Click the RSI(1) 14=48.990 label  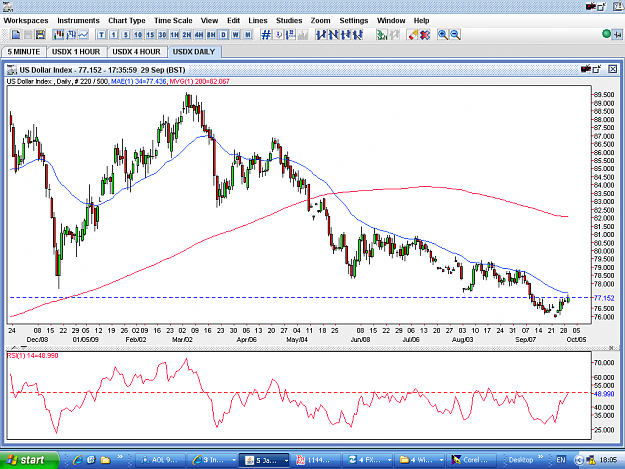(x=33, y=356)
